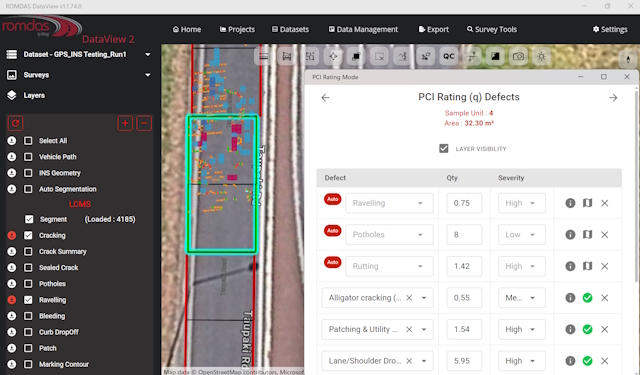Enable the Crack Summary layer checkbox

click(28, 251)
